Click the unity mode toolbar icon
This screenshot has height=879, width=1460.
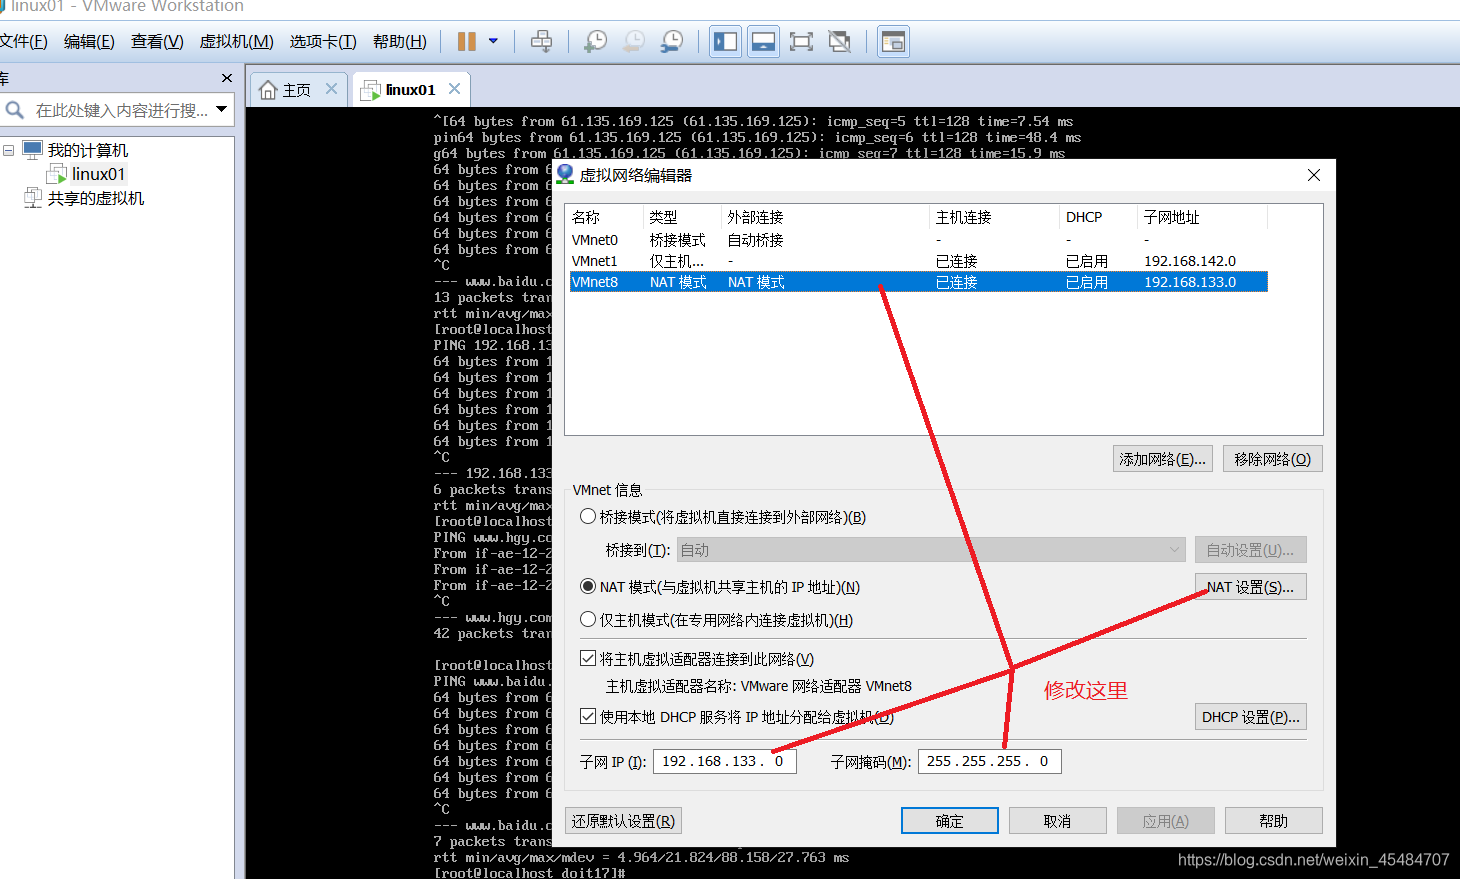tap(840, 42)
